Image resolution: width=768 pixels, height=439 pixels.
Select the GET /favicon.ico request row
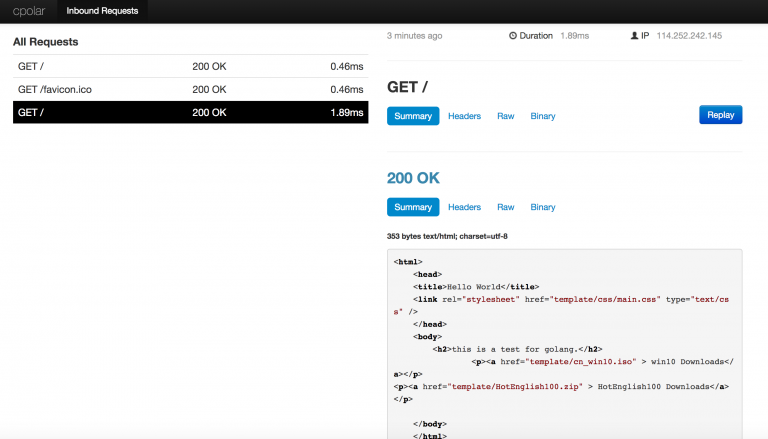(x=190, y=89)
